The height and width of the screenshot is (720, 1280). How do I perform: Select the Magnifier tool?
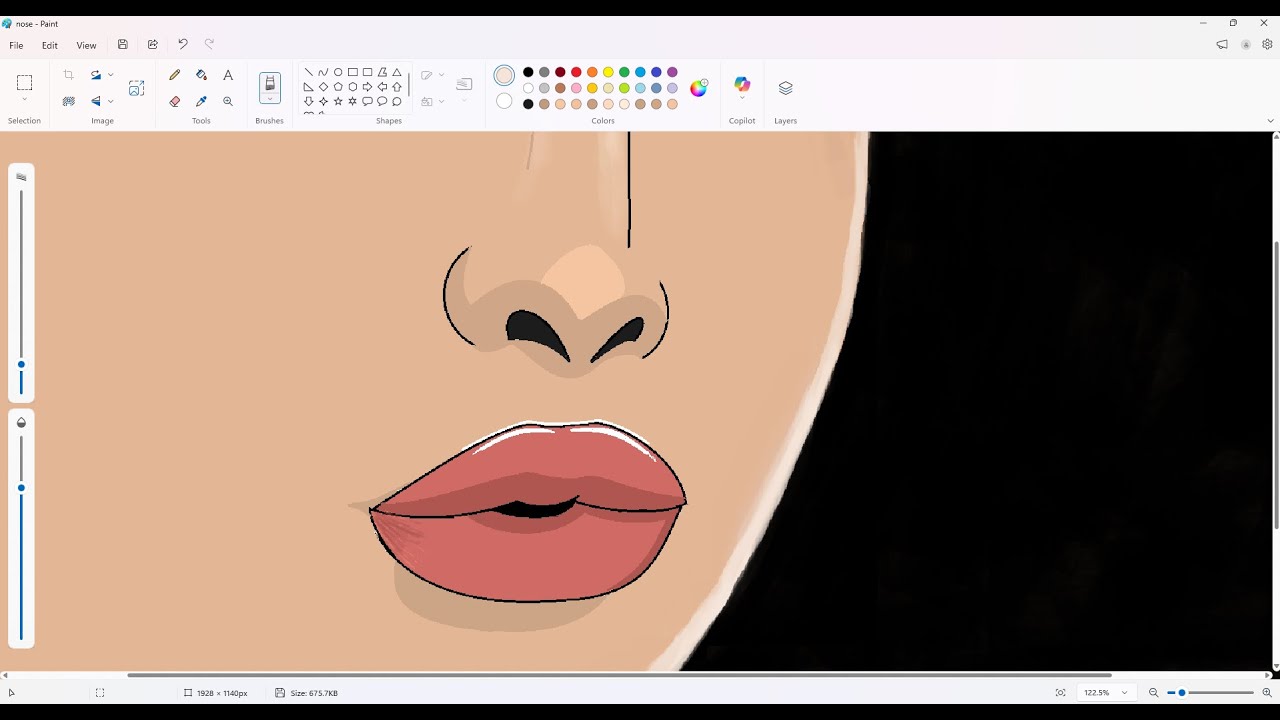(228, 101)
